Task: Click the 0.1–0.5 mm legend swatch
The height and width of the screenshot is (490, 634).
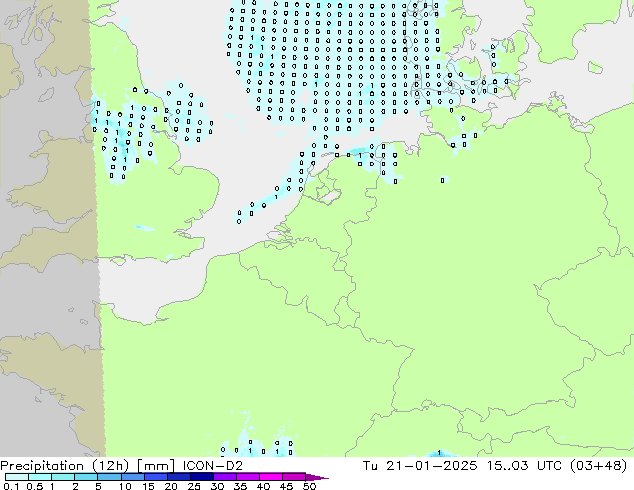Action: (17, 477)
